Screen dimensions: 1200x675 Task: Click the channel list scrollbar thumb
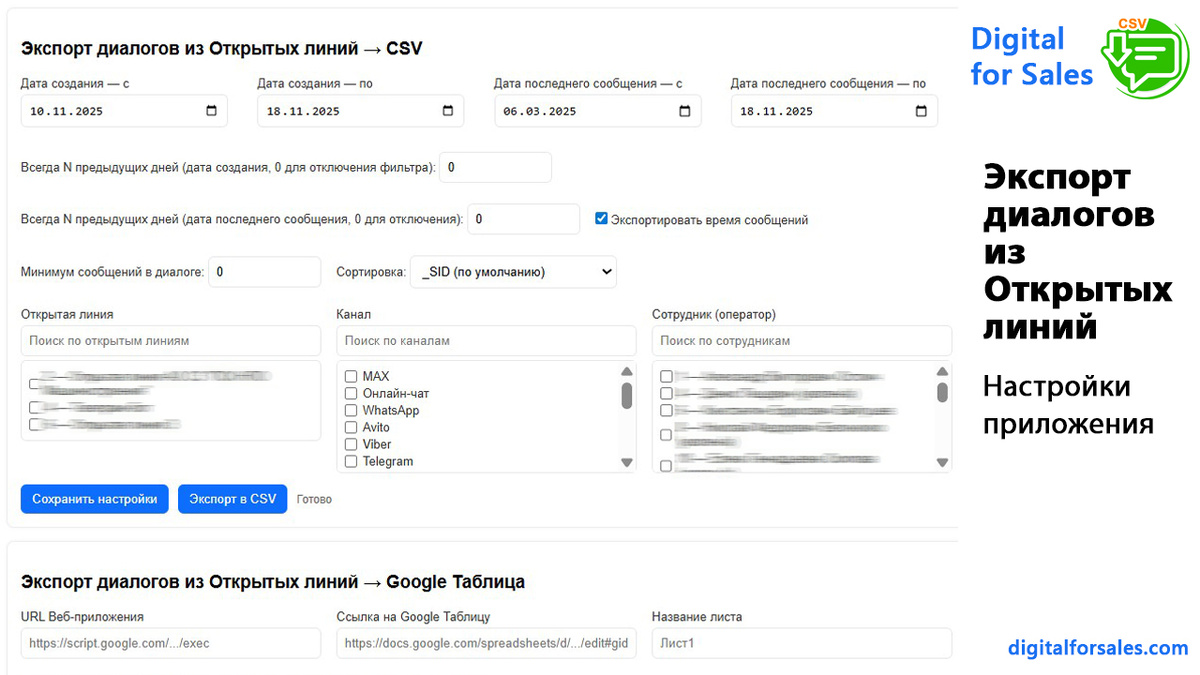[x=627, y=395]
